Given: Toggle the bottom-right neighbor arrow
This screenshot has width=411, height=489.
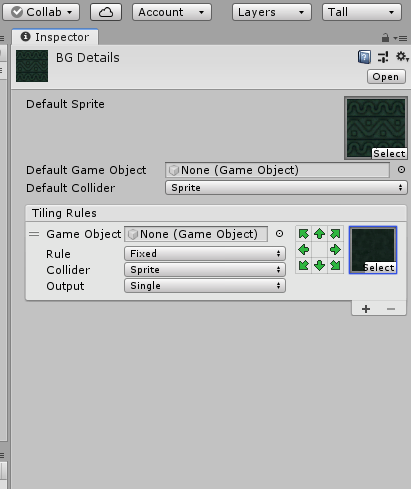Looking at the screenshot, I should tap(335, 265).
